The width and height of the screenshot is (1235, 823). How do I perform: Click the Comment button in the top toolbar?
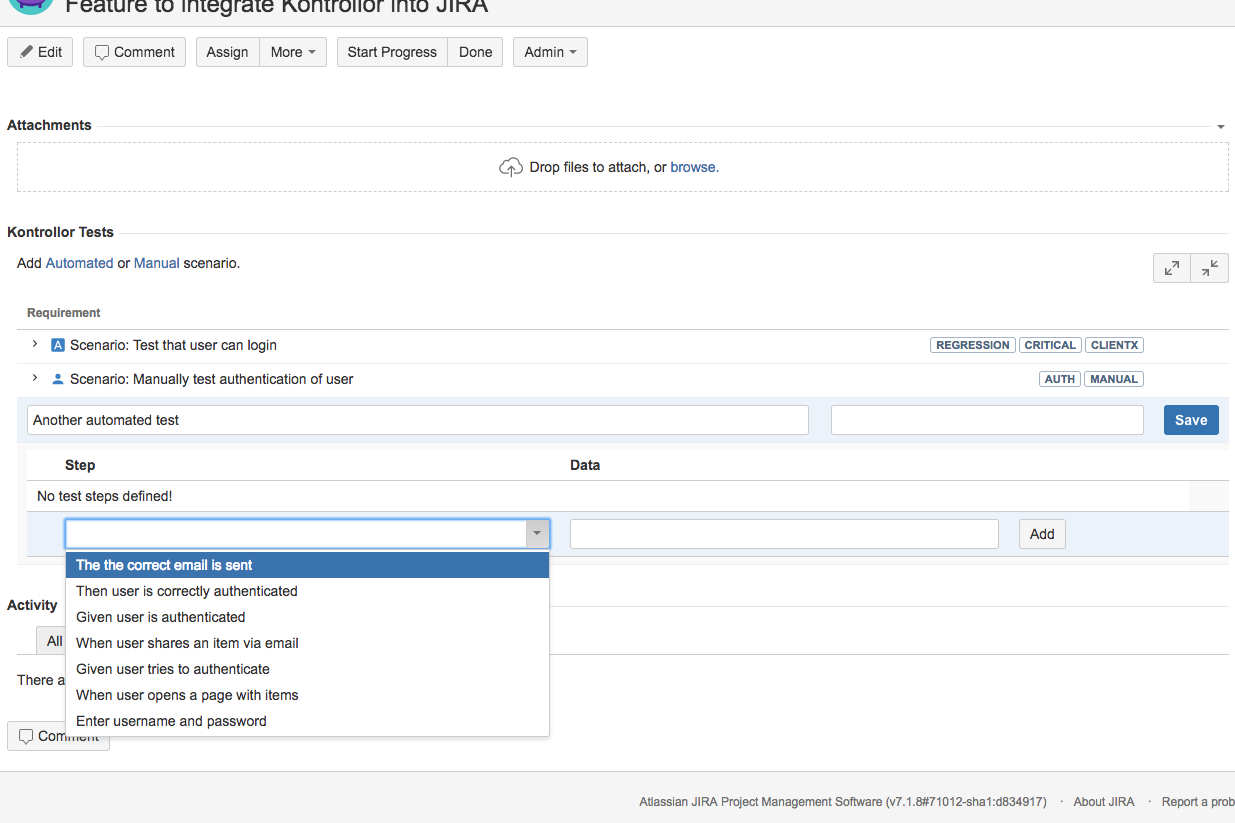[134, 52]
